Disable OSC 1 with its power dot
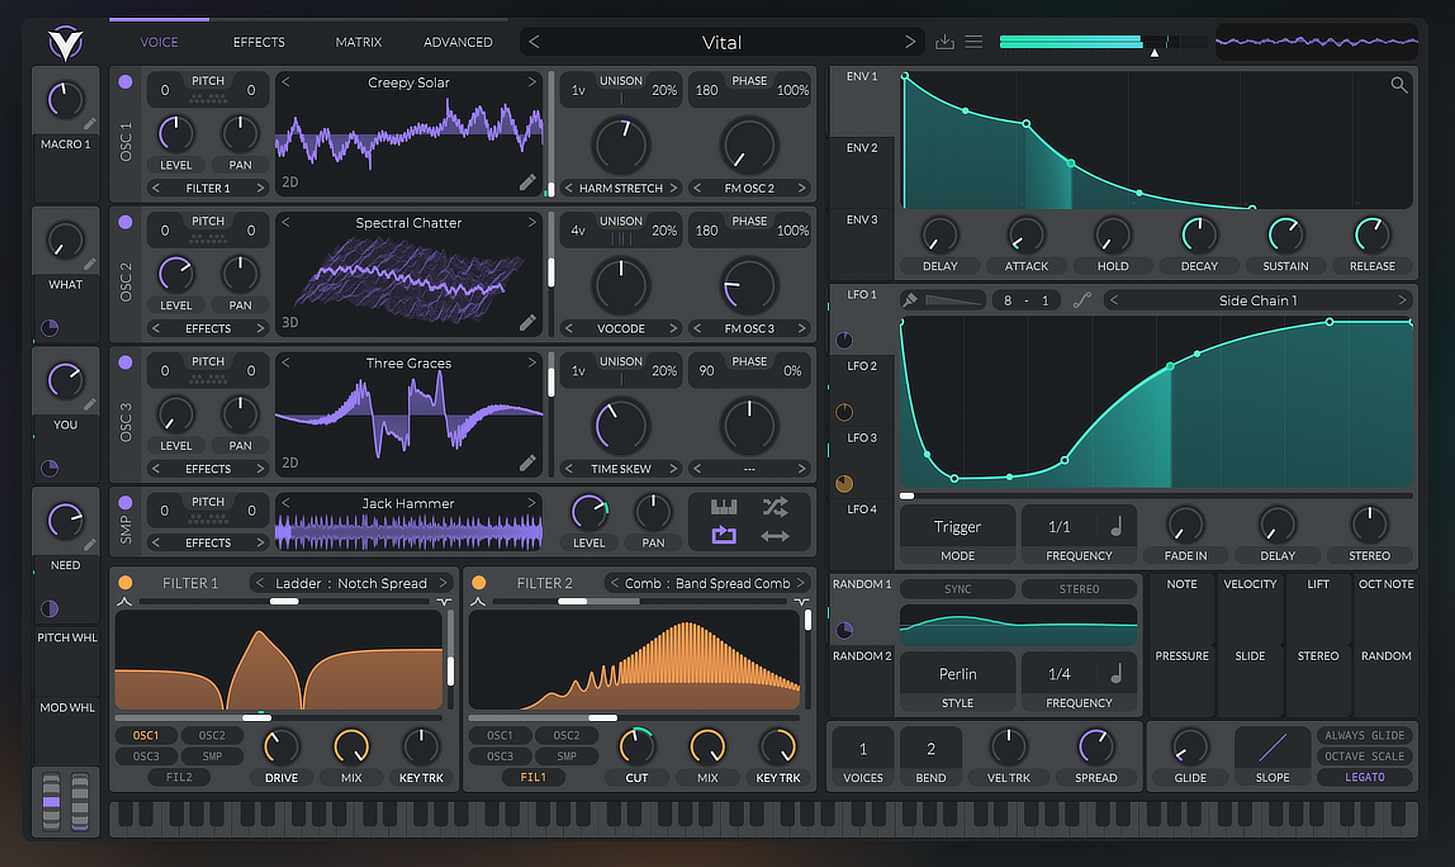The height and width of the screenshot is (867, 1455). pyautogui.click(x=125, y=82)
